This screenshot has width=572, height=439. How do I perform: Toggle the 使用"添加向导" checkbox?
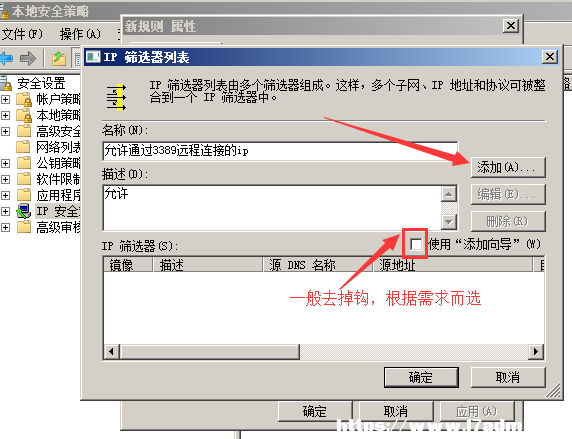[x=416, y=244]
